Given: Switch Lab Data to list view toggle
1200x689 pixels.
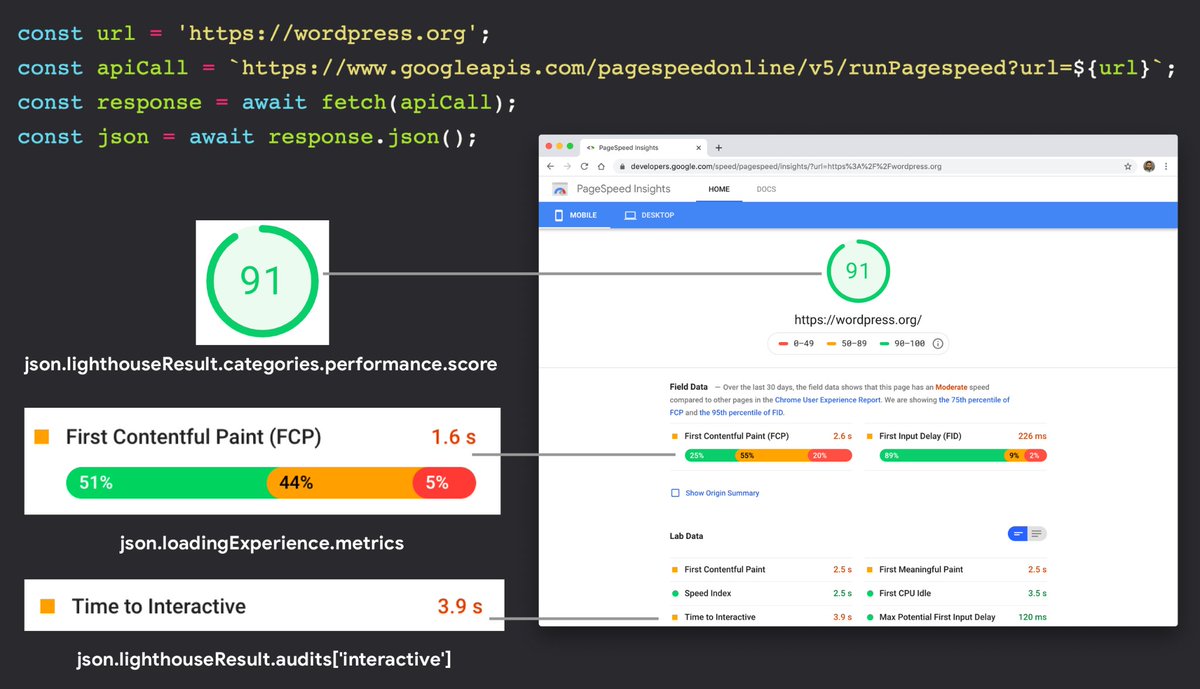Looking at the screenshot, I should coord(1036,533).
